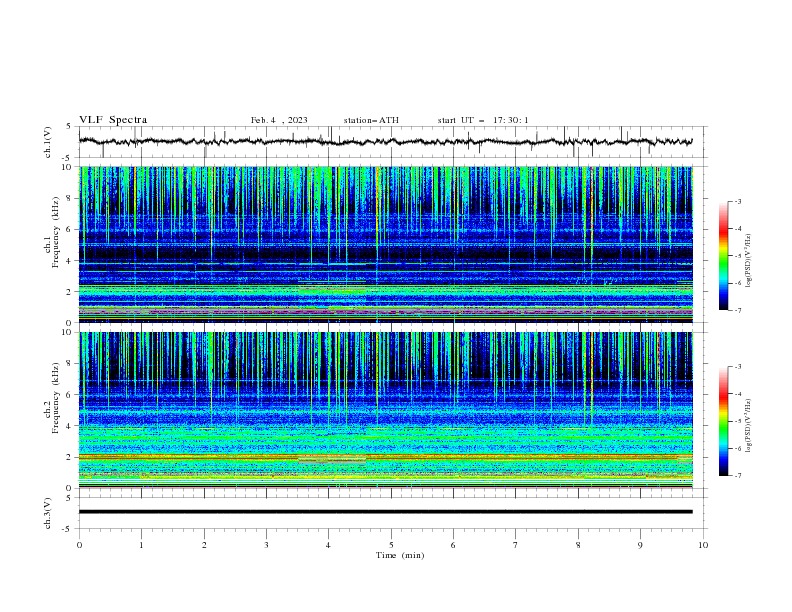
Task: Click the "-5" tick on ch.1 colorbar
Action: (737, 256)
